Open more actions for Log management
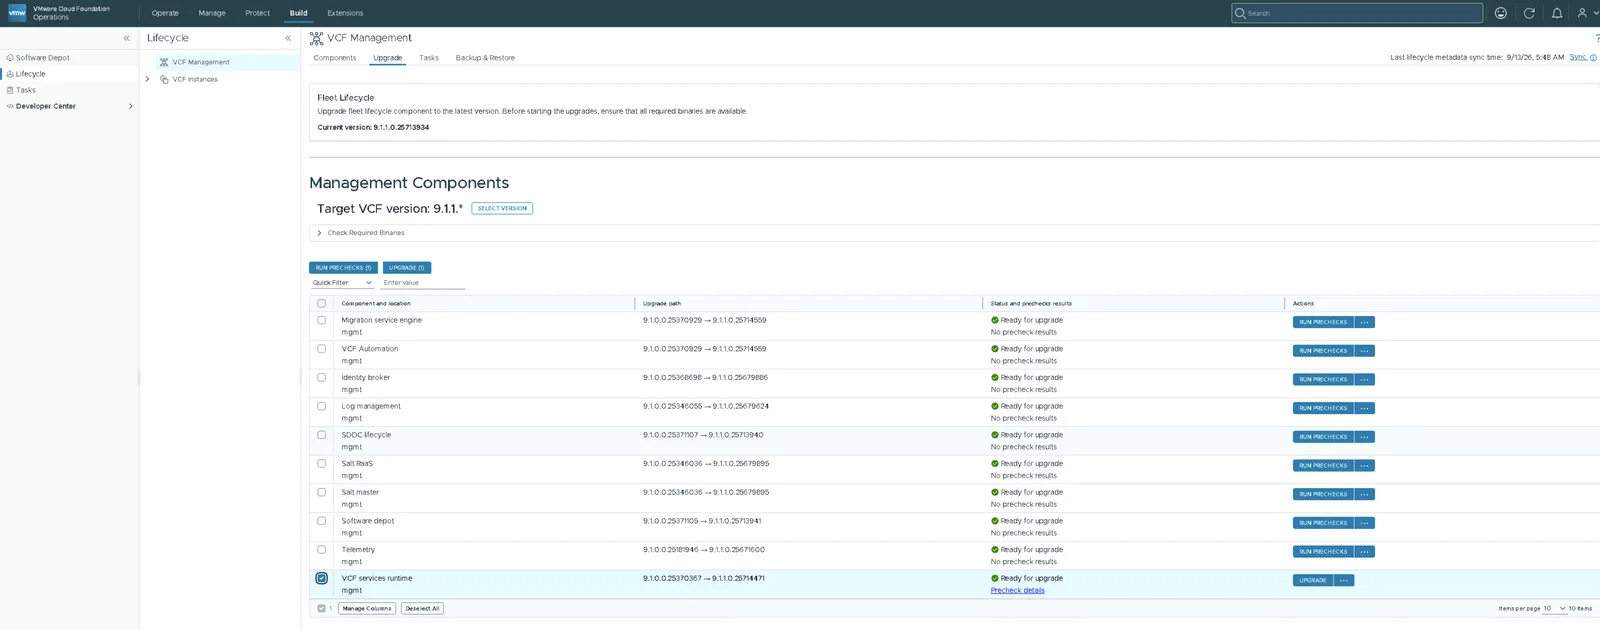Viewport: 1600px width, 630px height. tap(1364, 408)
